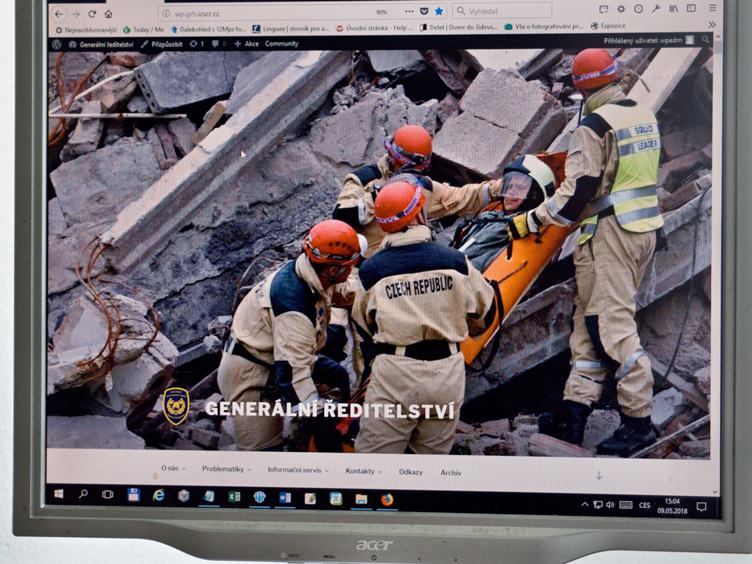Open the Archiv menu item
This screenshot has height=564, width=752.
[451, 473]
